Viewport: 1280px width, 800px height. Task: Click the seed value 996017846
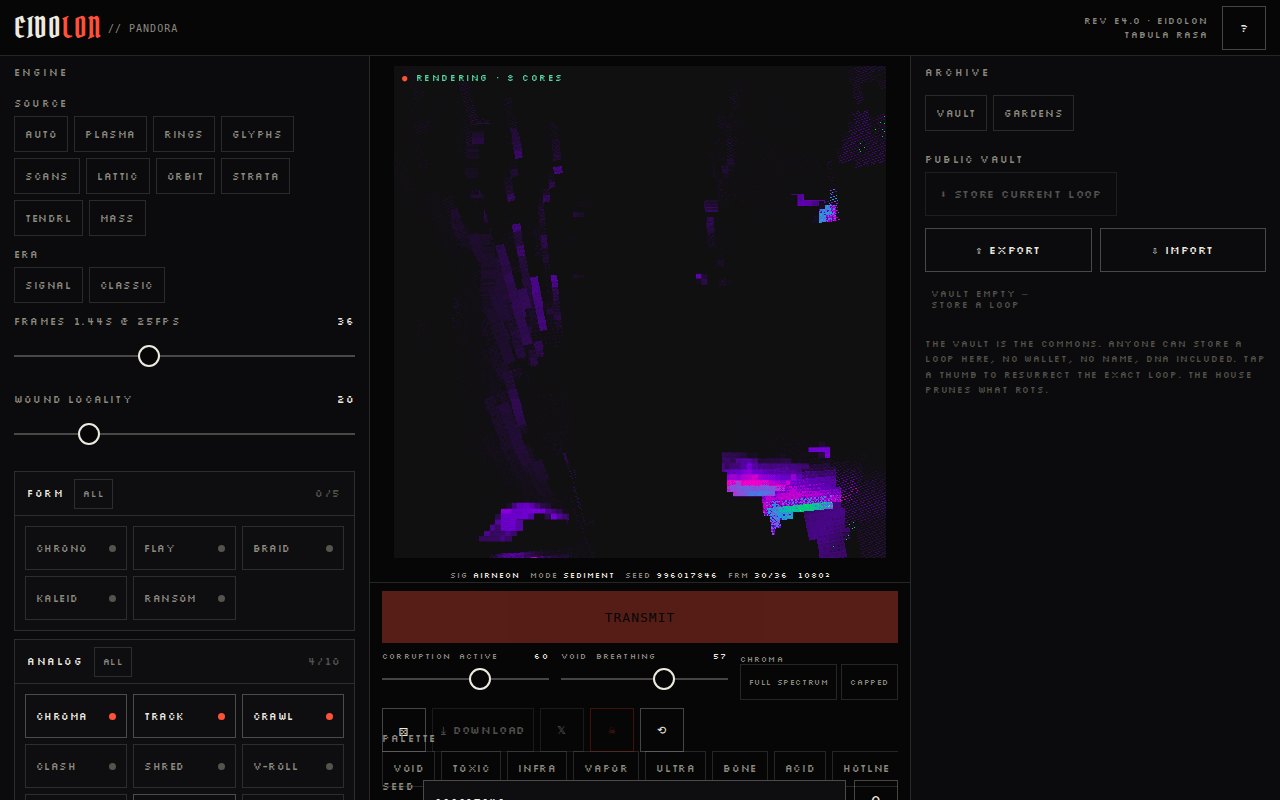pyautogui.click(x=687, y=576)
